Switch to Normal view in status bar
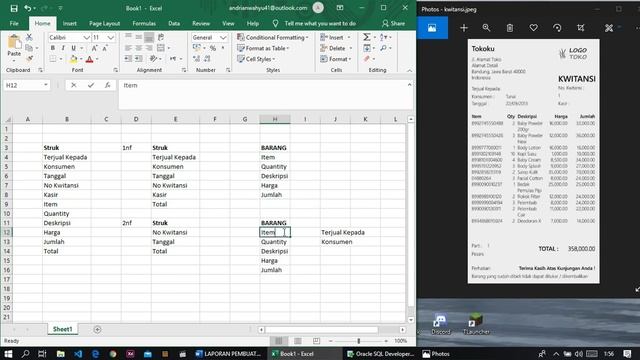The image size is (640, 360). (x=279, y=341)
